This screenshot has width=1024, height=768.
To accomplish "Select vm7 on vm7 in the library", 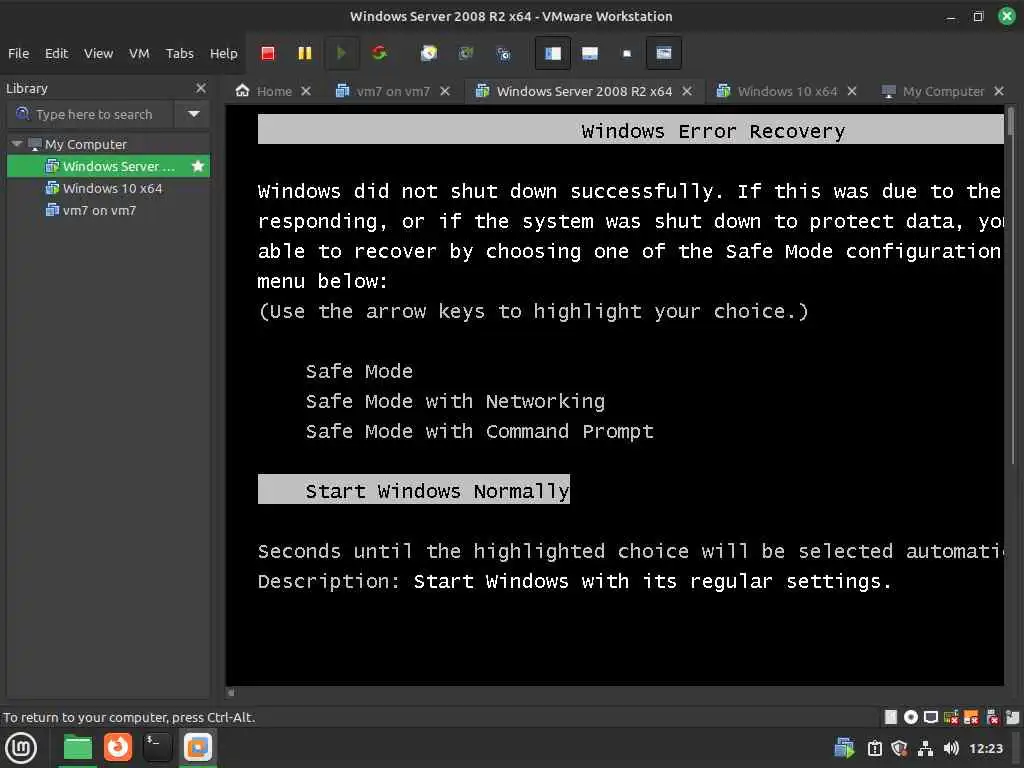I will pyautogui.click(x=108, y=210).
